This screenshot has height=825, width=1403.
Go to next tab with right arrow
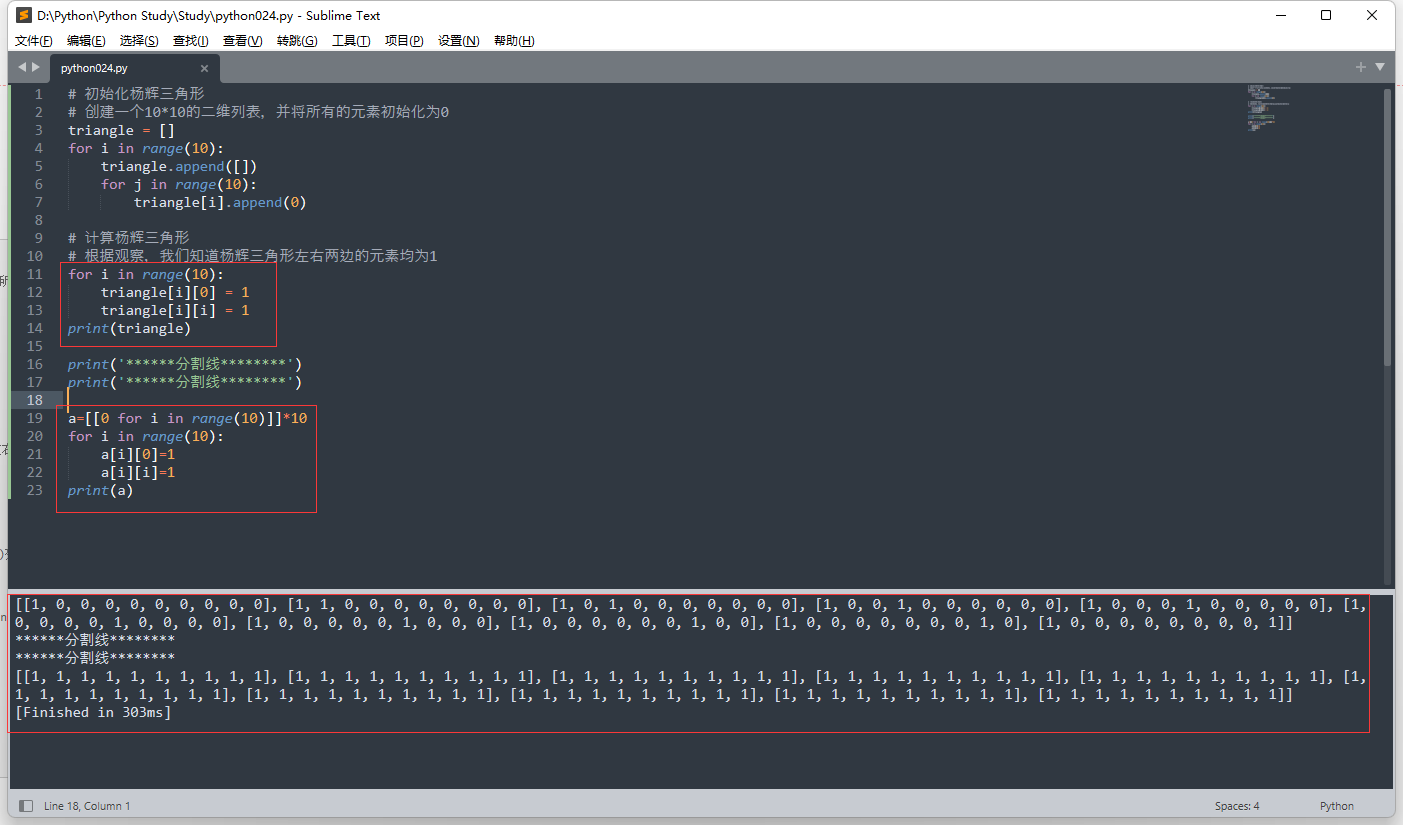click(x=35, y=67)
